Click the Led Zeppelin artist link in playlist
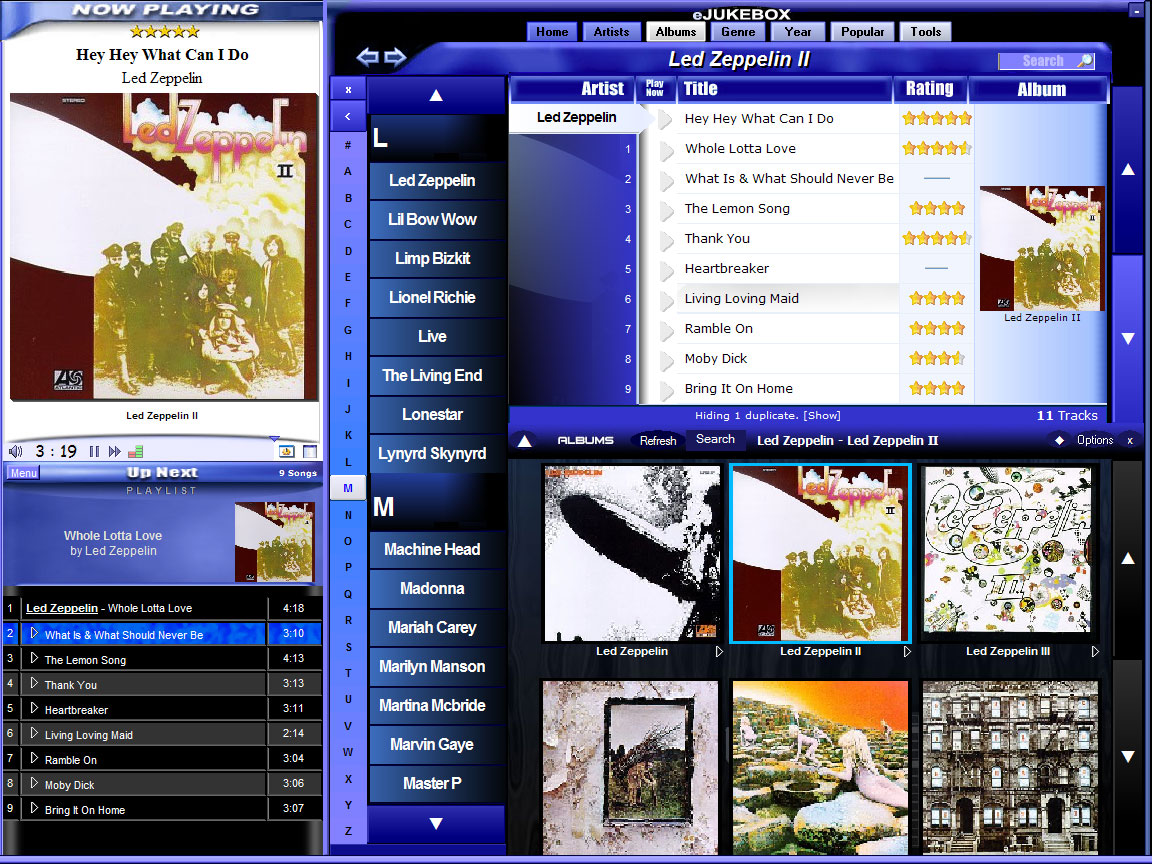Image resolution: width=1152 pixels, height=864 pixels. pos(62,608)
